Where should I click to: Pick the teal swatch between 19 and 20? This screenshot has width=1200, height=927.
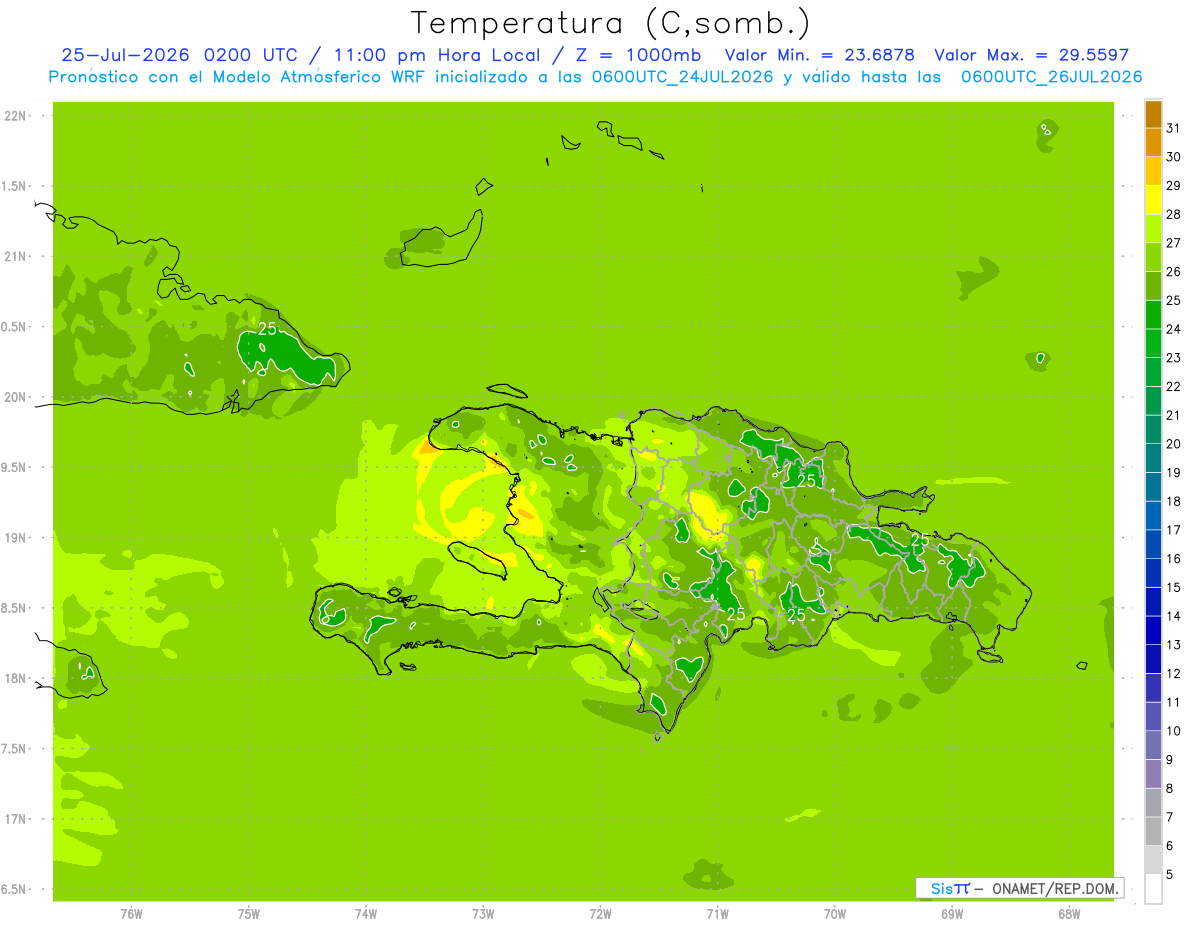pos(1153,458)
